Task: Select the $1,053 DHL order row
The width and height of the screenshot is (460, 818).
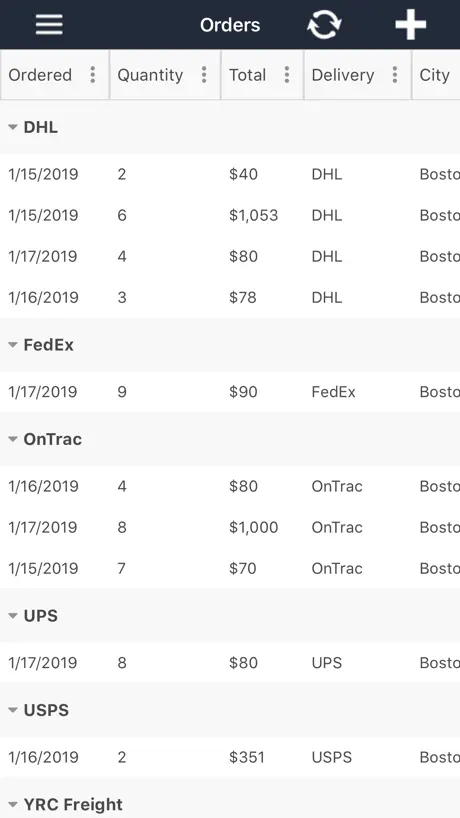Action: click(x=230, y=215)
